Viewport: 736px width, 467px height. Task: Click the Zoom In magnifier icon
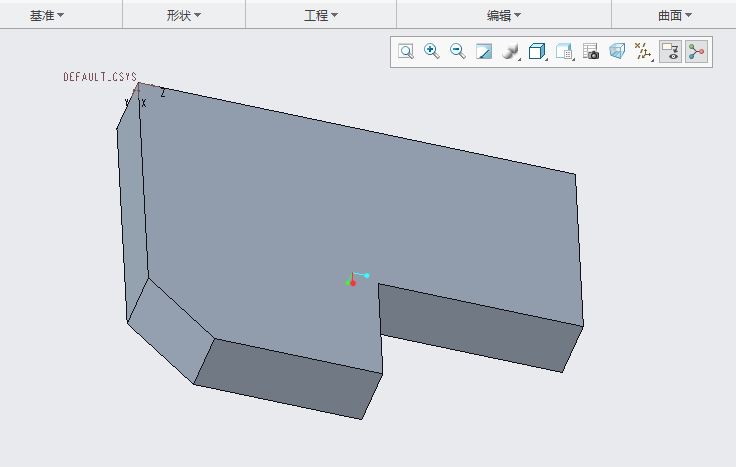(432, 52)
